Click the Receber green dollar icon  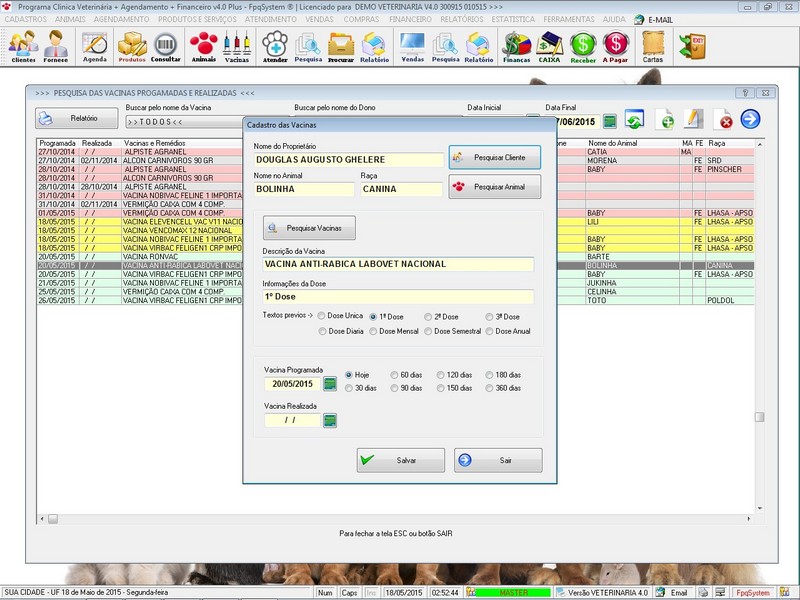click(583, 46)
